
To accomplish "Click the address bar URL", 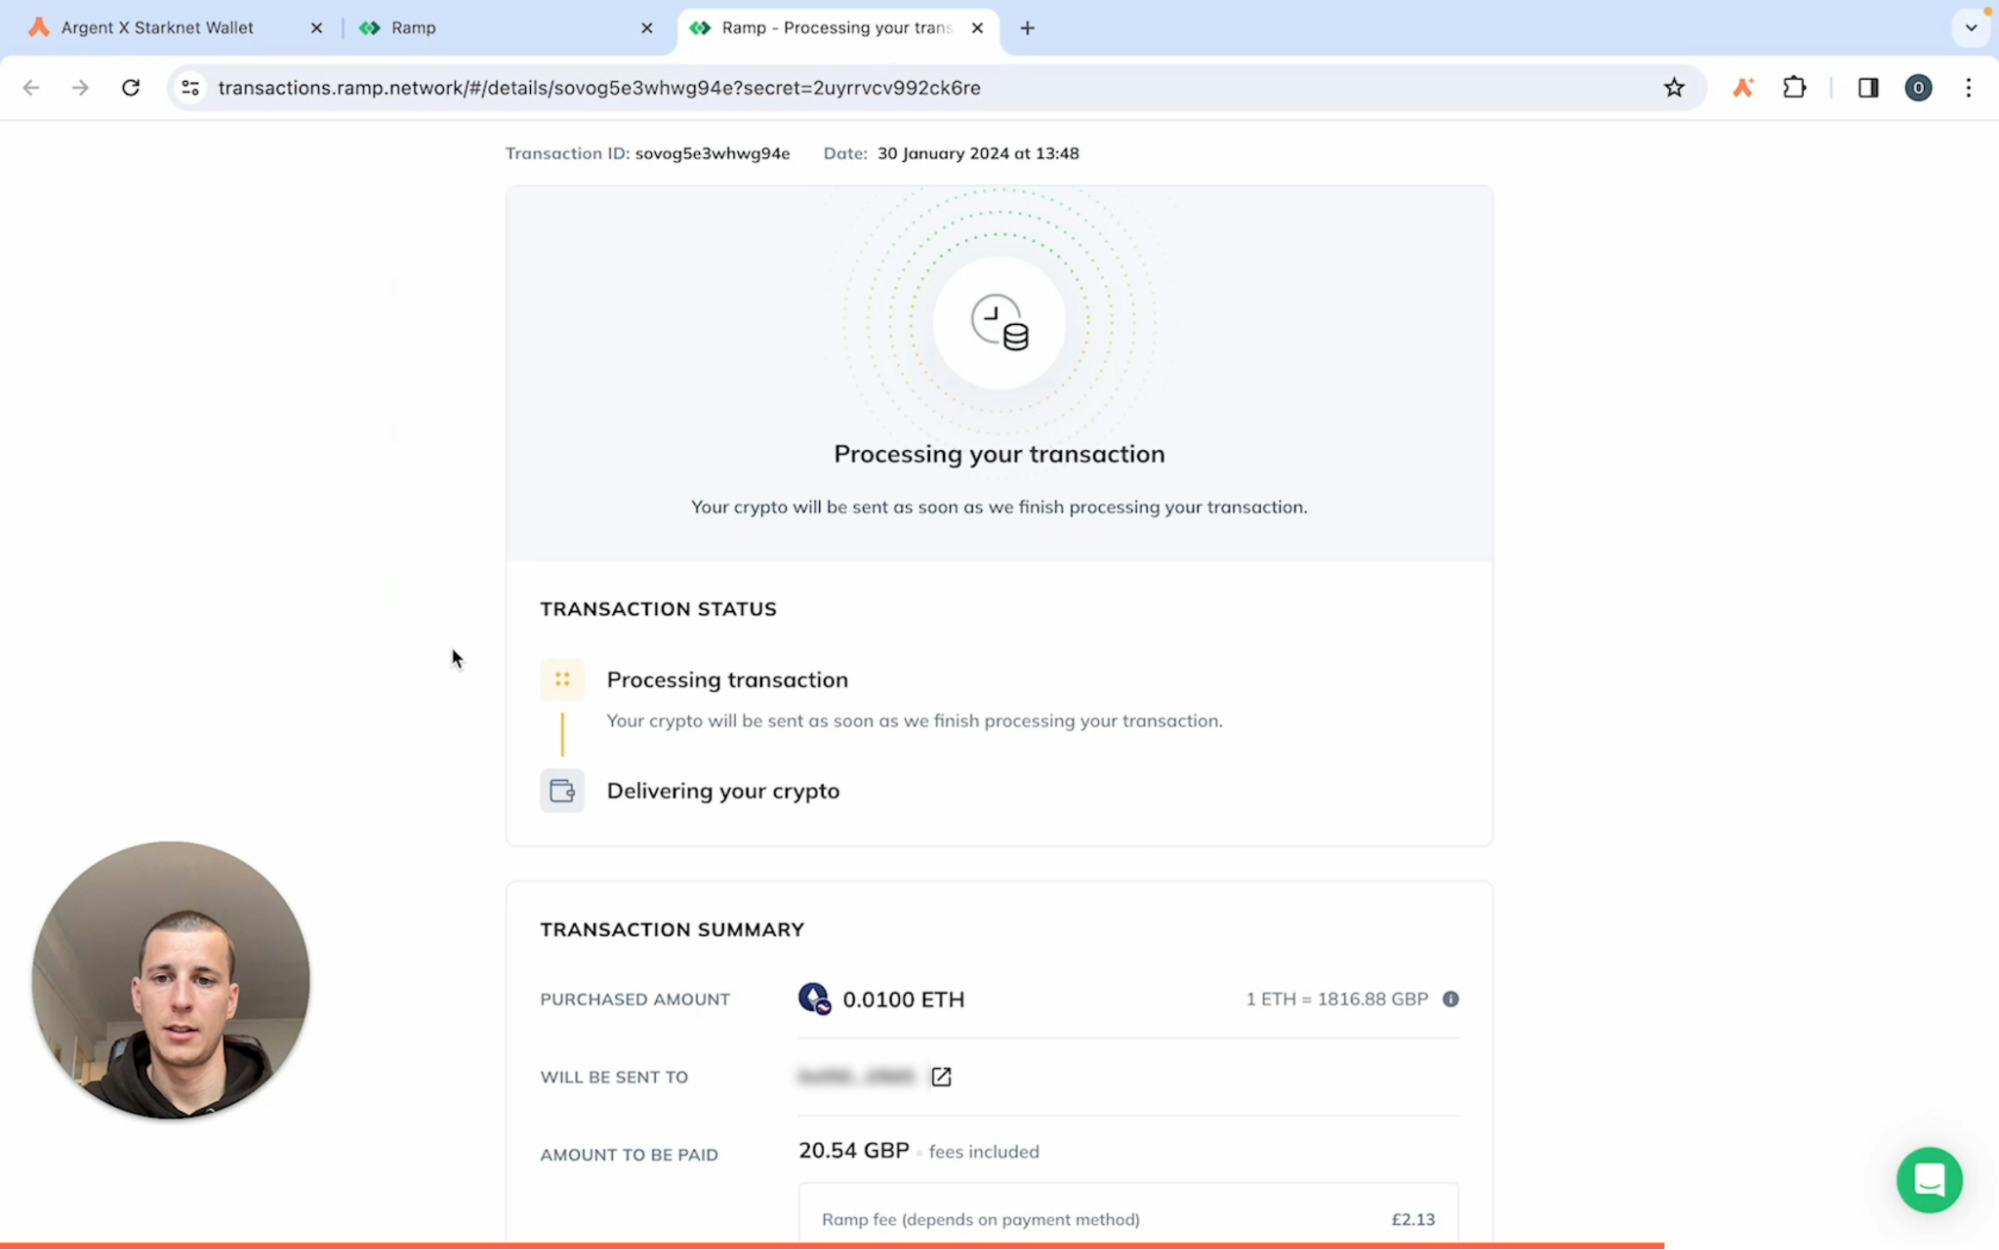I will 599,88.
